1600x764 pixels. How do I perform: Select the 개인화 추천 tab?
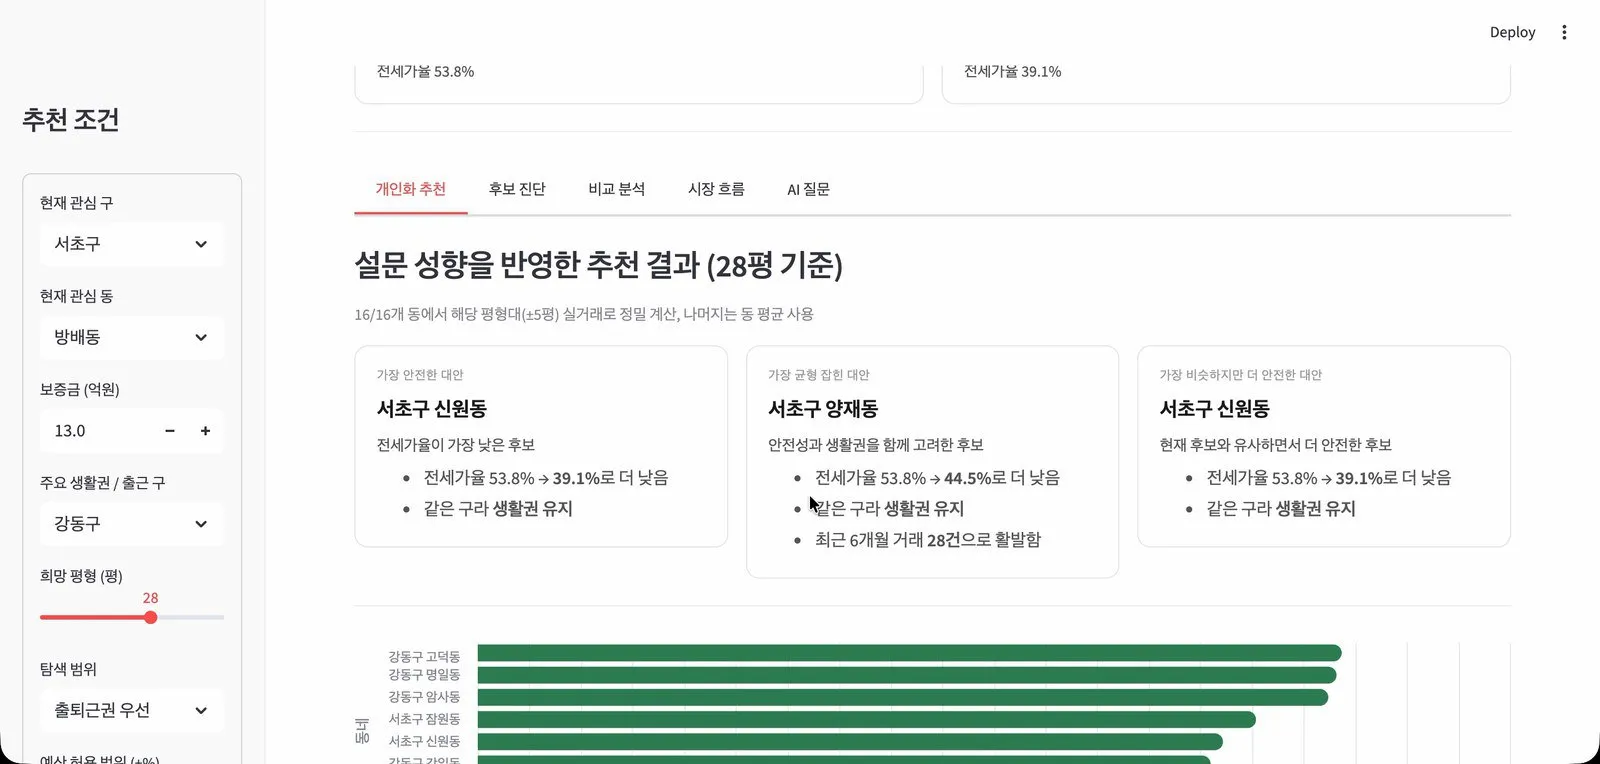[411, 189]
